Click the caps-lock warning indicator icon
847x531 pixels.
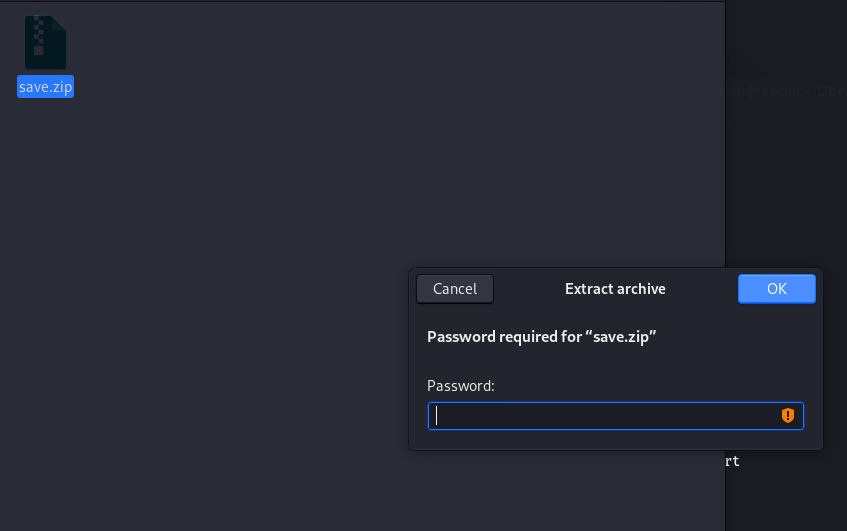coord(788,415)
